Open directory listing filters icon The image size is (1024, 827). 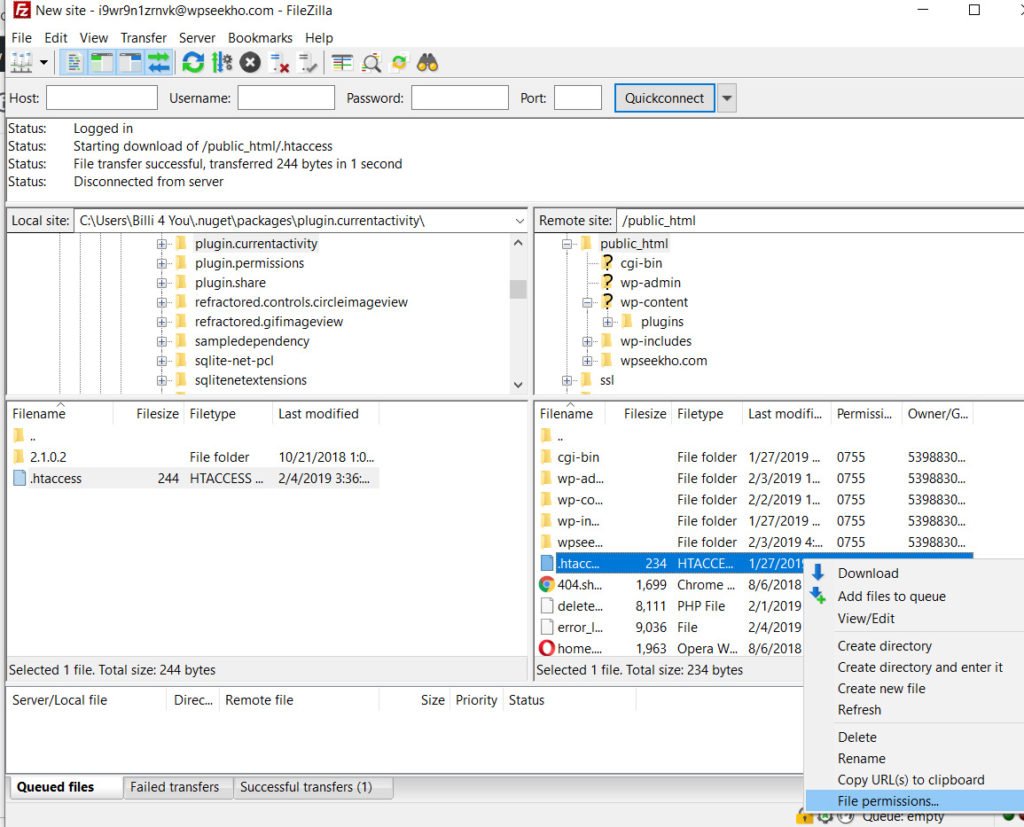coord(342,63)
